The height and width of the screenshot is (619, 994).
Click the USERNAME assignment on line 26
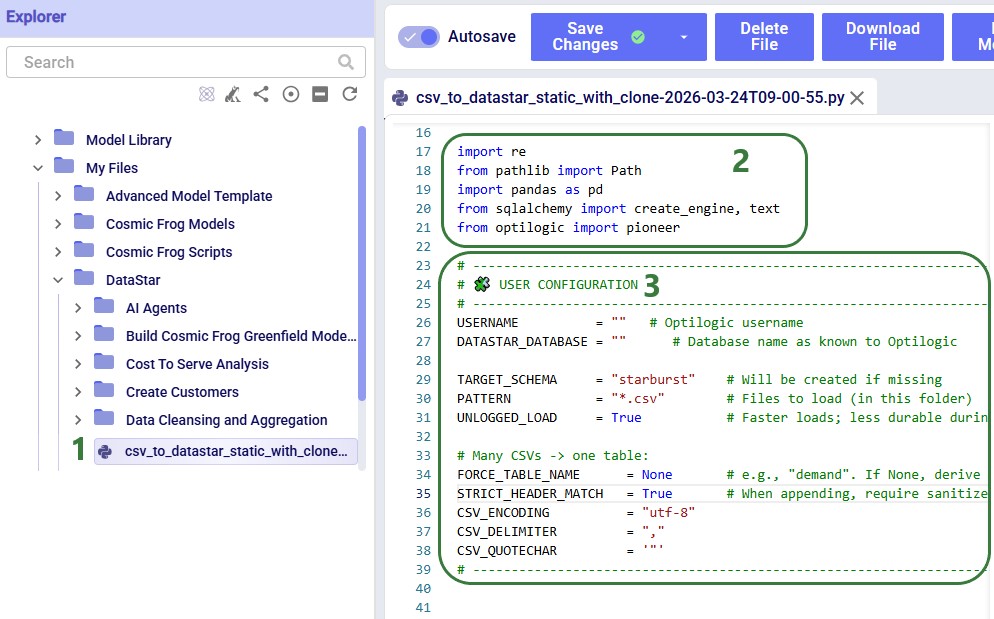click(541, 322)
